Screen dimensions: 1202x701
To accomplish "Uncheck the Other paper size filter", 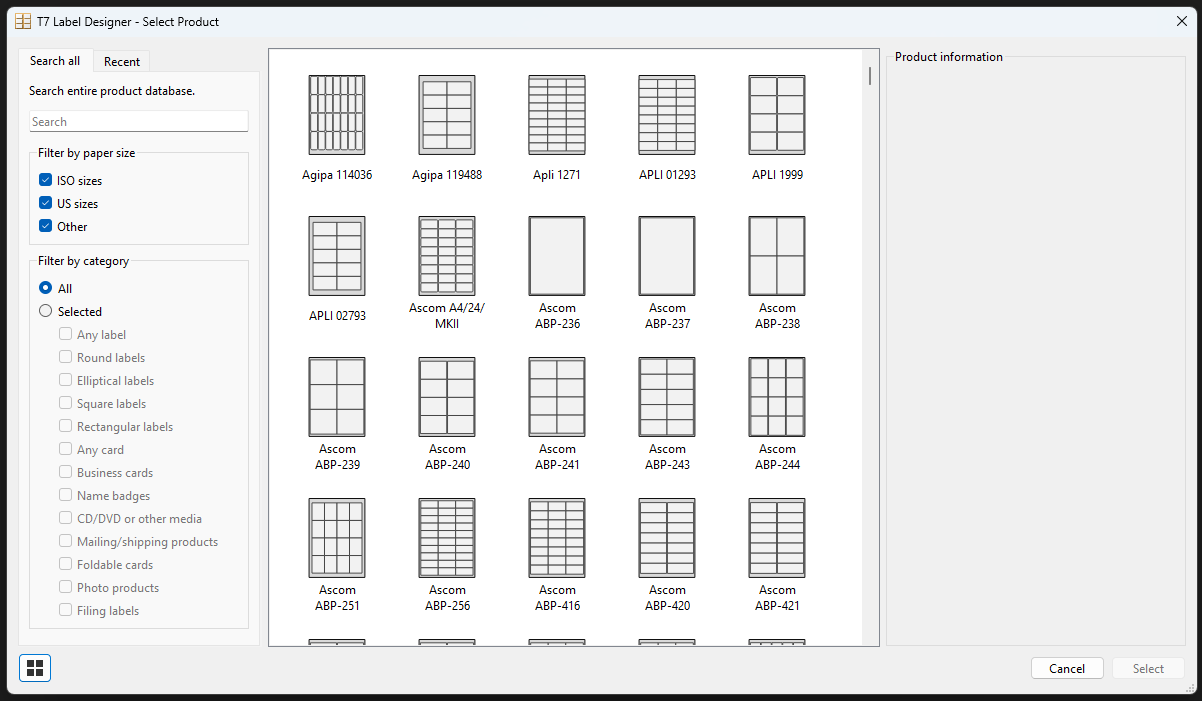I will [x=45, y=227].
